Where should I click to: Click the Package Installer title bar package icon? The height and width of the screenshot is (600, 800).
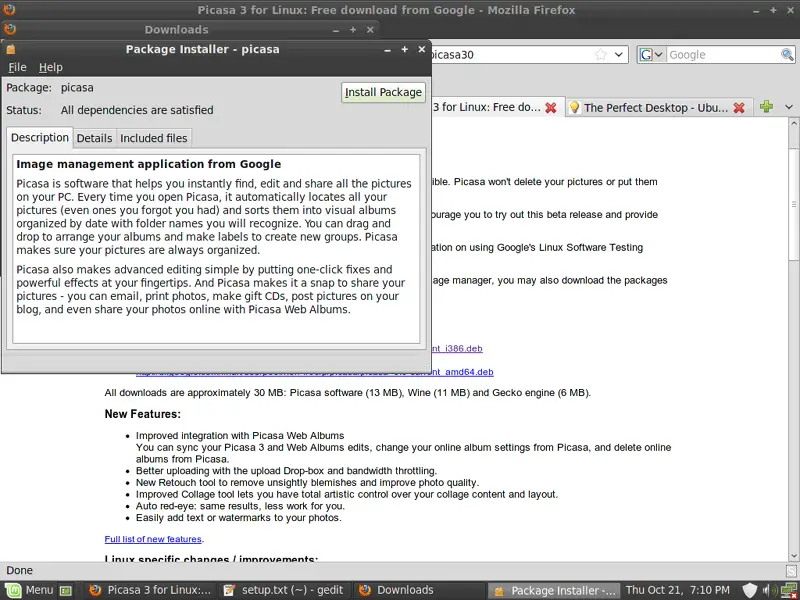11,49
